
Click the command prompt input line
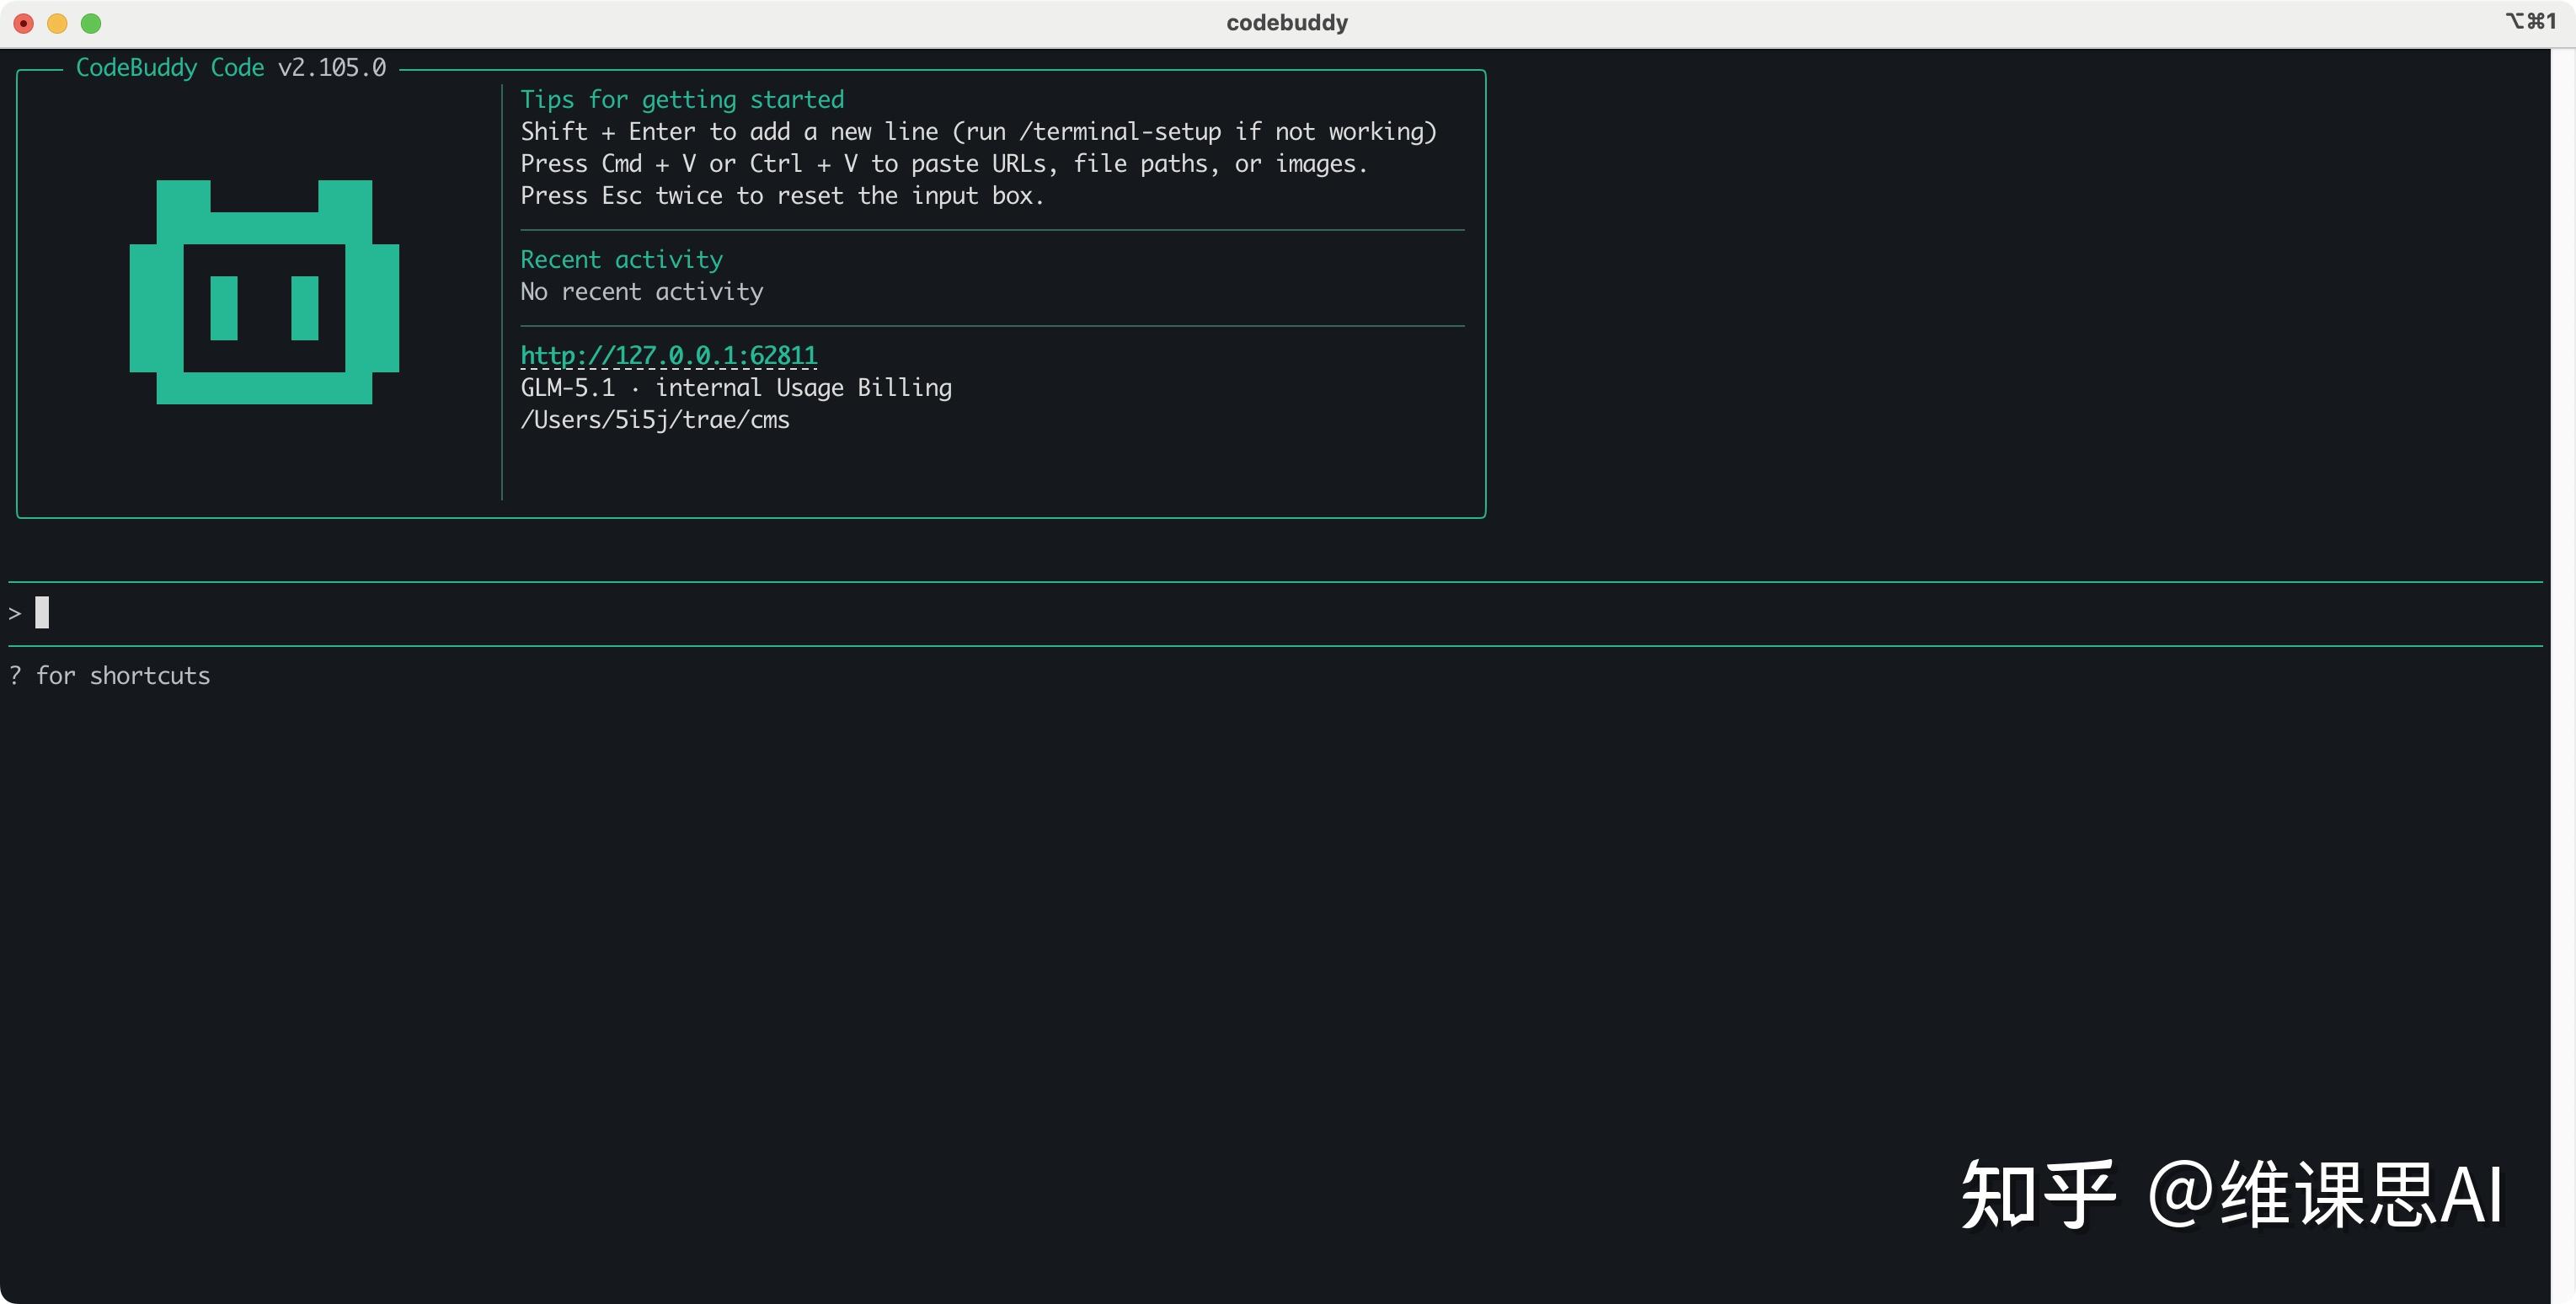[1275, 613]
